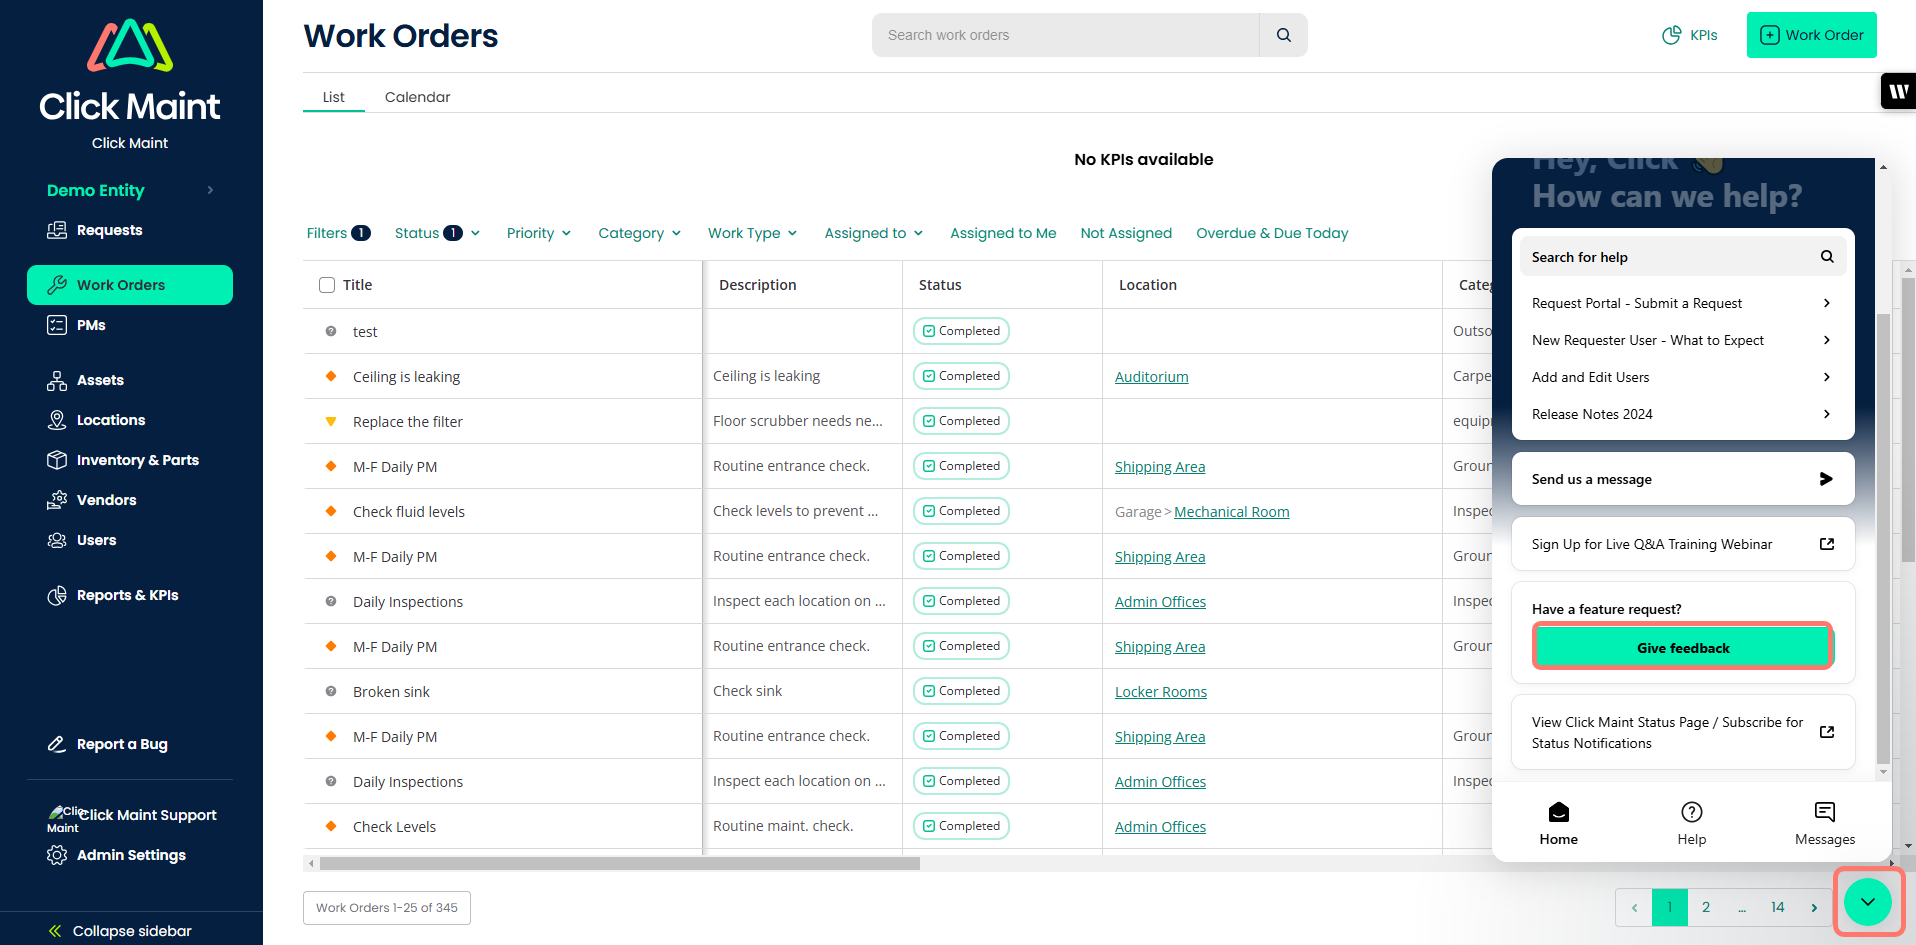Click the Vendors icon in sidebar
Screen dimensions: 1916x945
click(57, 500)
